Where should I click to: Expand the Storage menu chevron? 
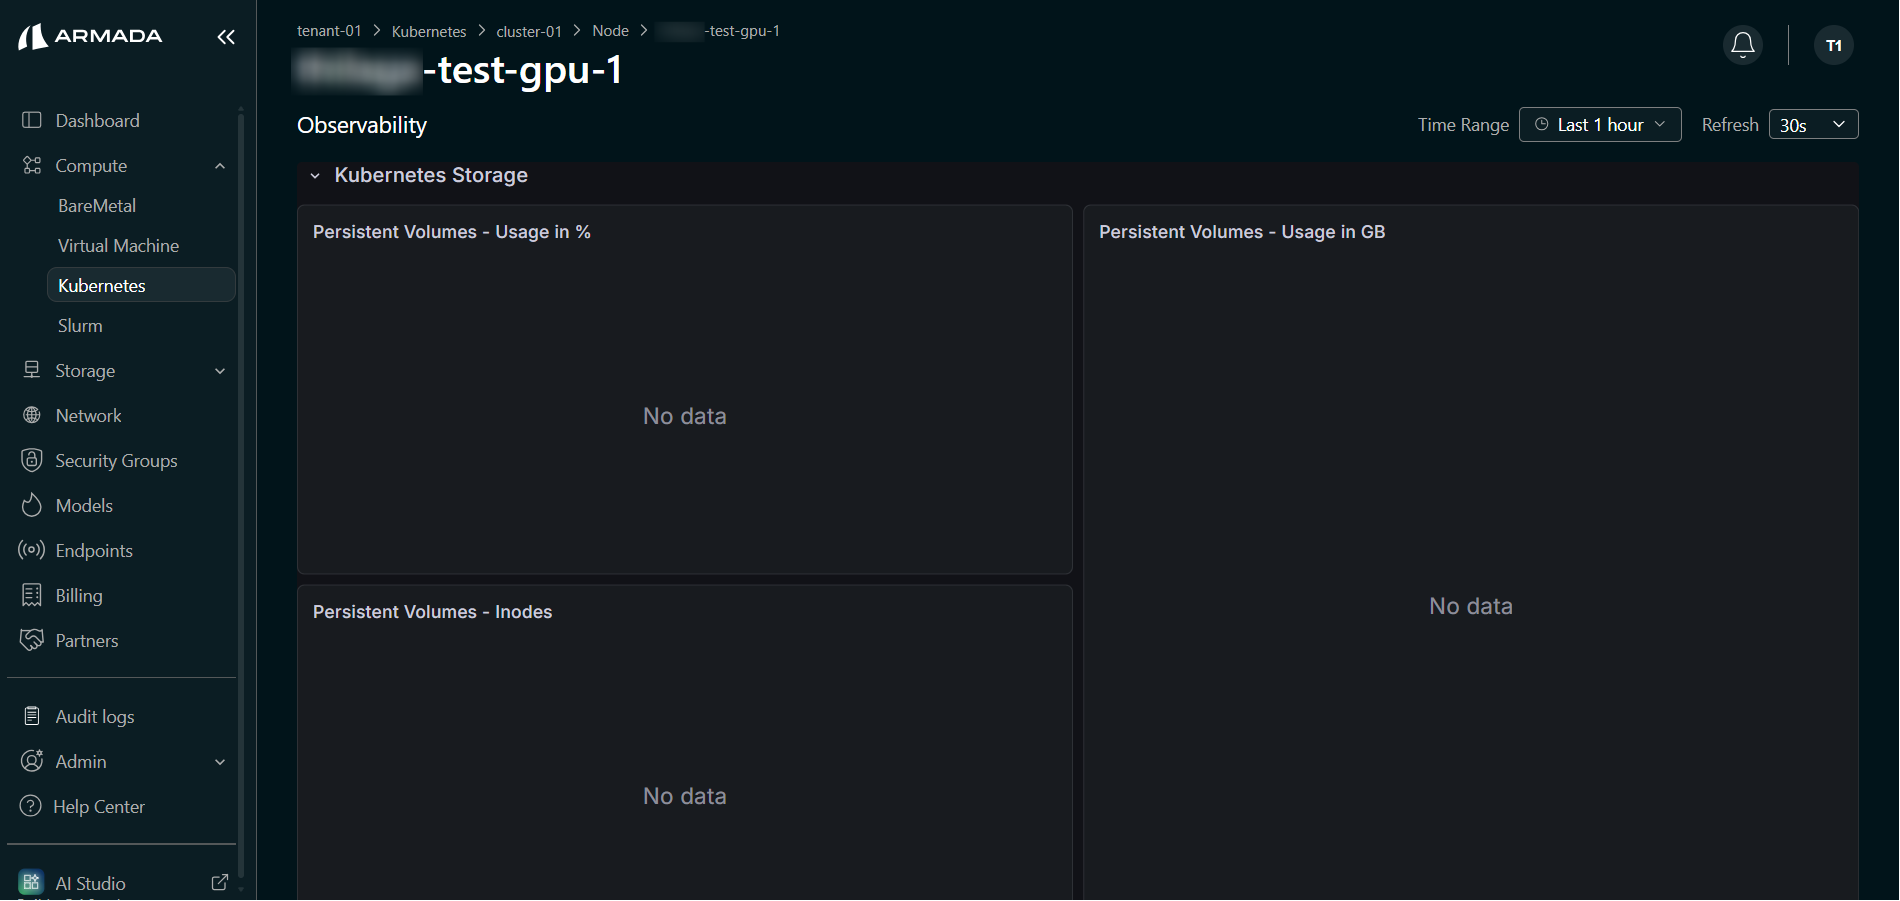point(220,371)
